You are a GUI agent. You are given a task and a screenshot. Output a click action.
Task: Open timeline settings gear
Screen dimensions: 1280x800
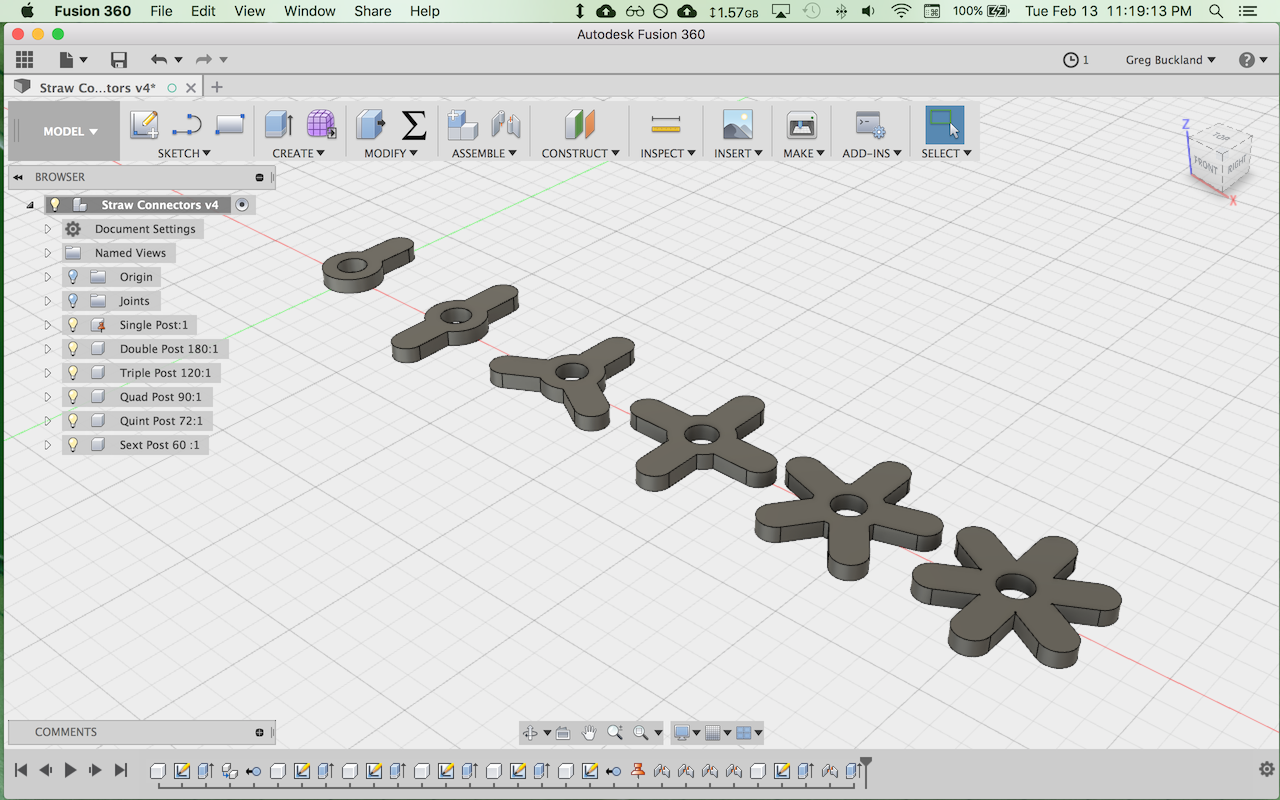(1266, 770)
